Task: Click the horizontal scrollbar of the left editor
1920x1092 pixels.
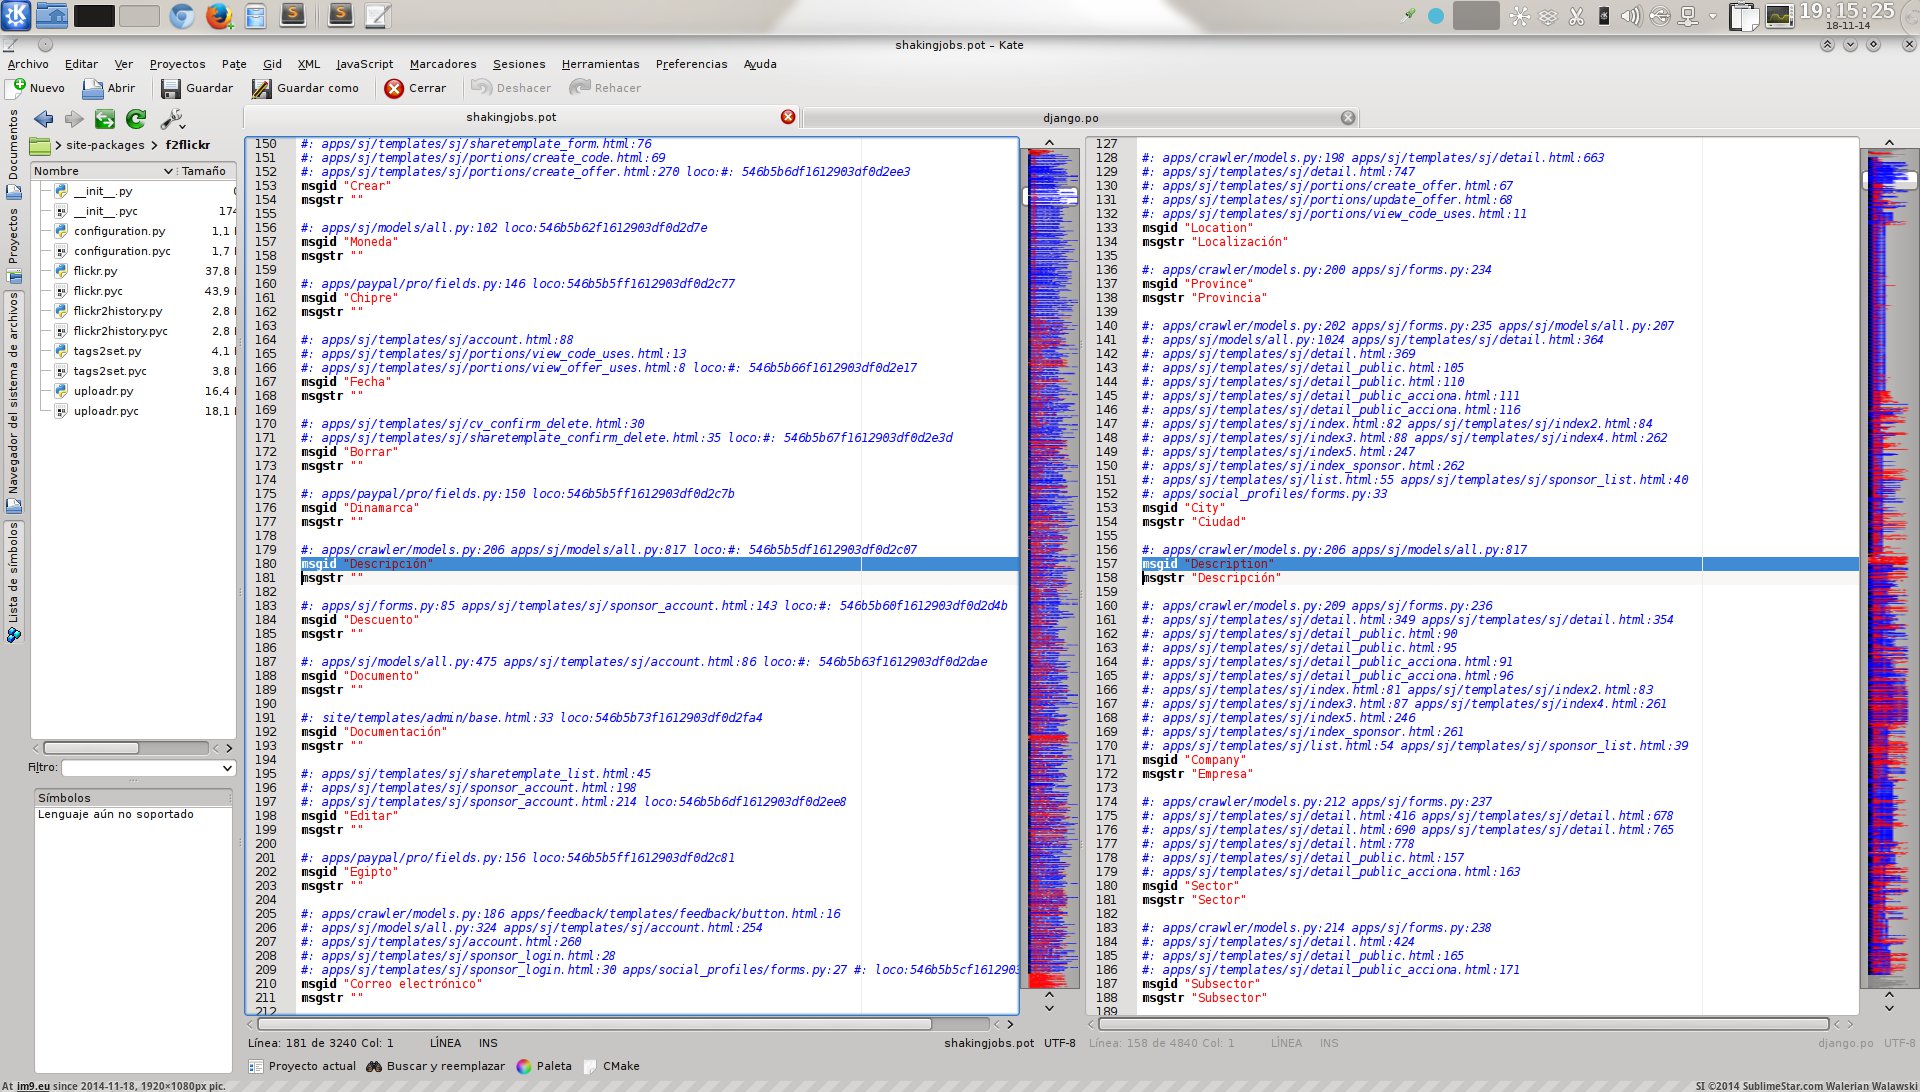Action: tap(594, 1024)
